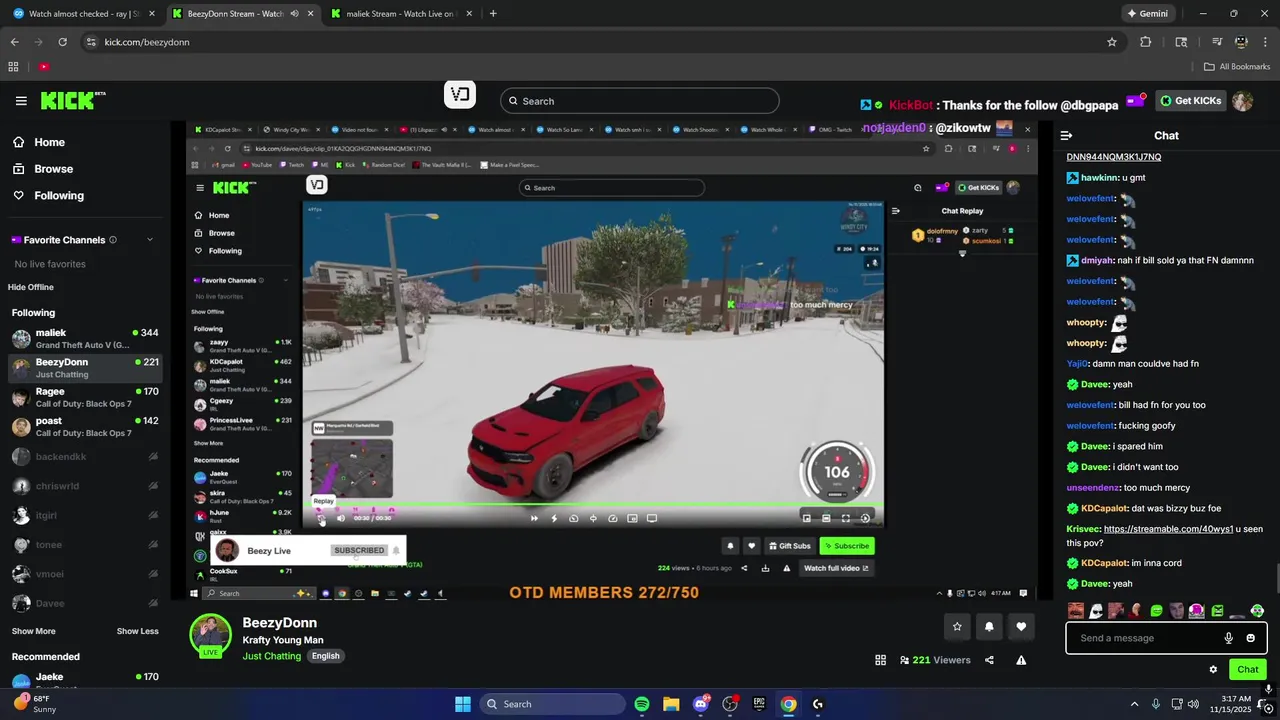Go back in Chrome
Screen dimensions: 1280x720
tap(15, 42)
